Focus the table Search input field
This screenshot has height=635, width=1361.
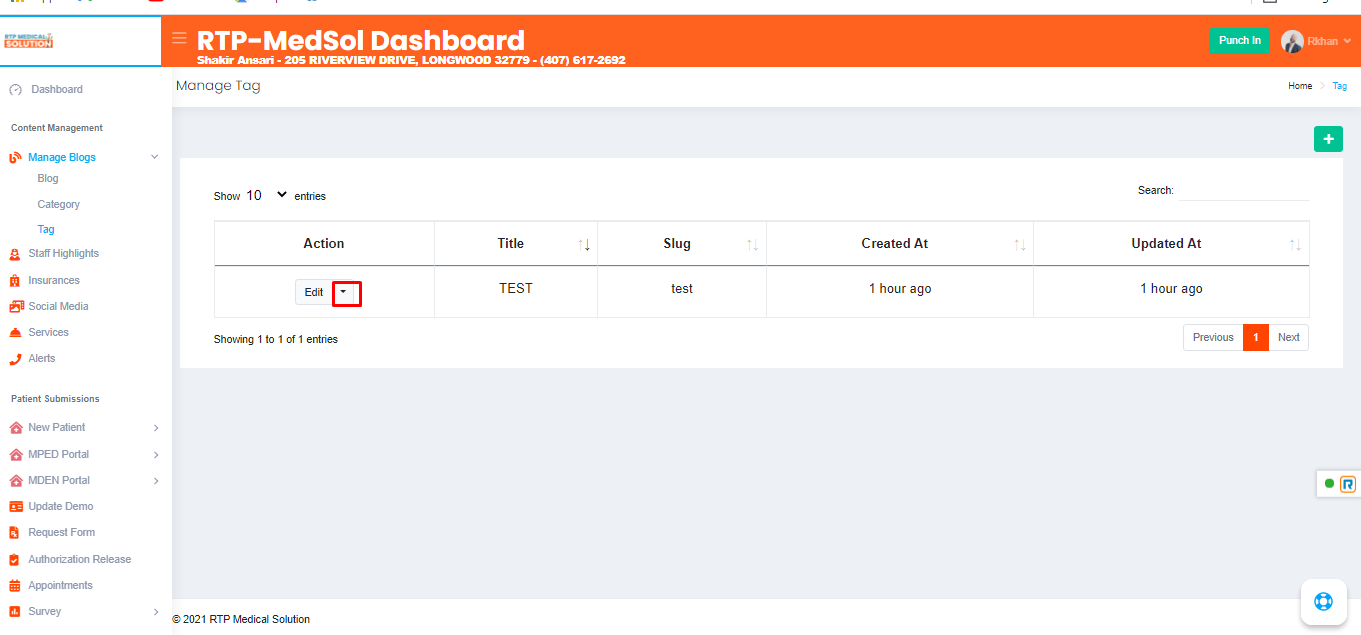coord(1244,190)
